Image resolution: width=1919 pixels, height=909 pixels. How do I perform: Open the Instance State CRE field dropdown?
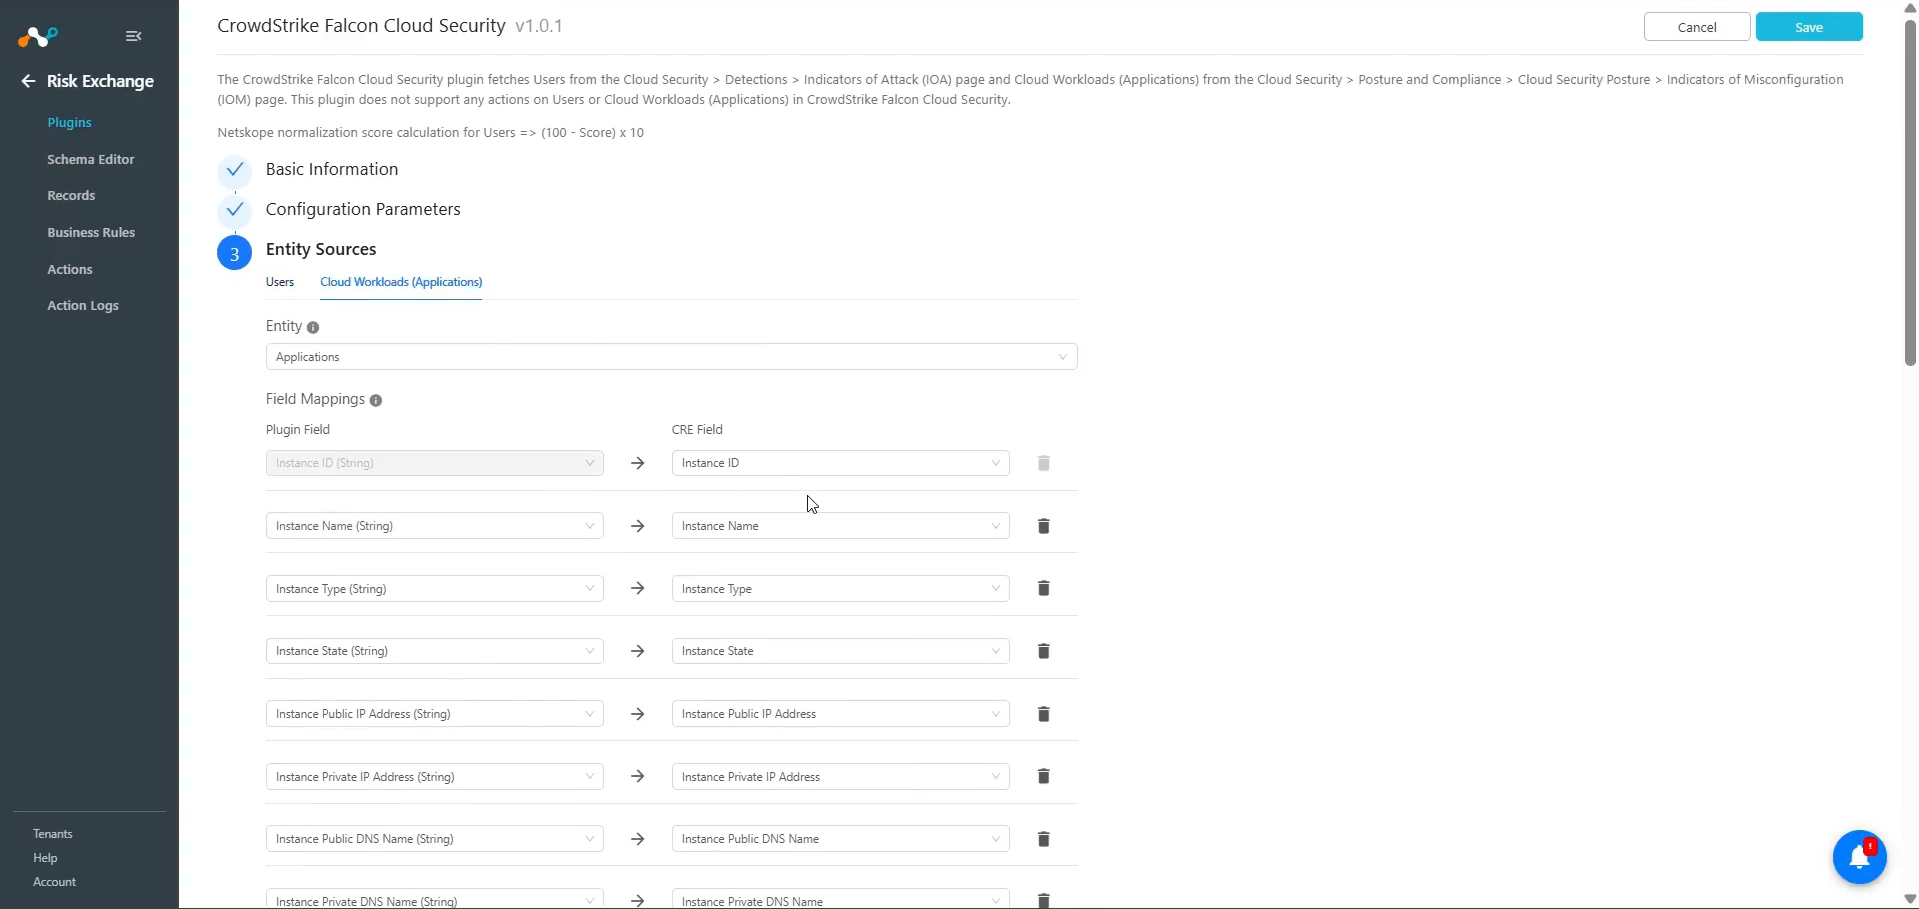point(840,651)
